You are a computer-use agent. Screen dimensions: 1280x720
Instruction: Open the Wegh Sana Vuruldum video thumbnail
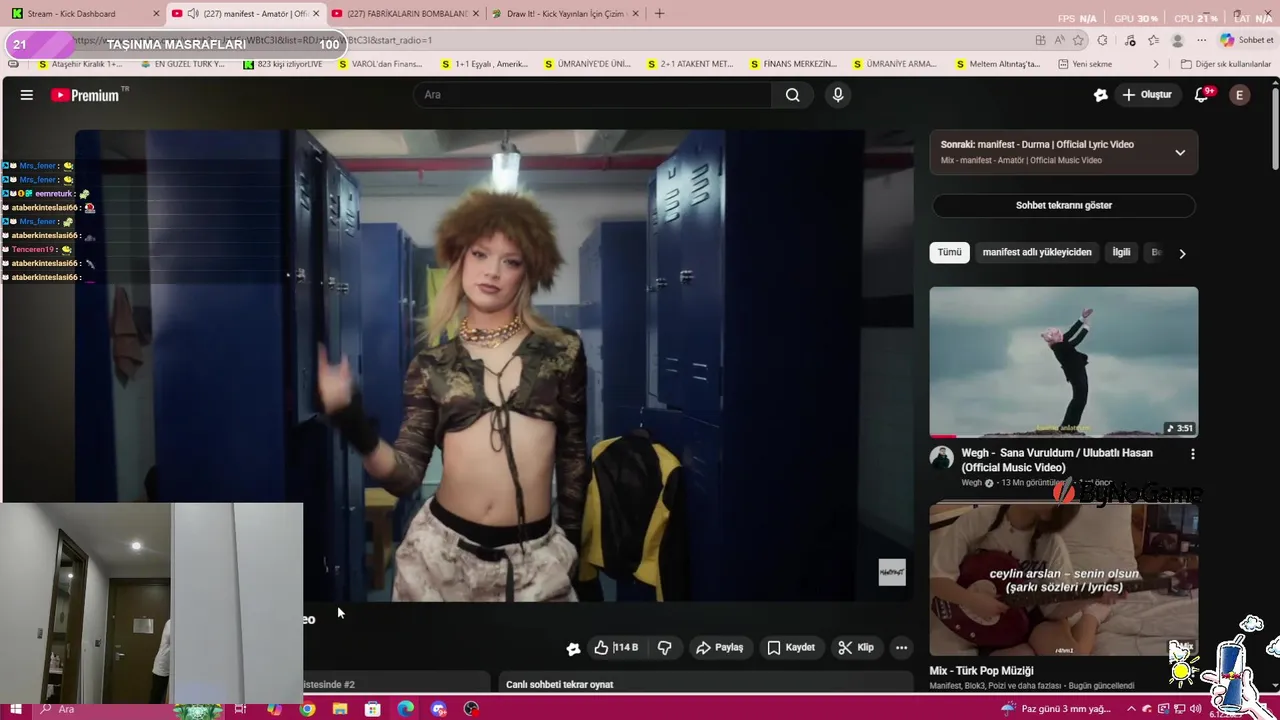pyautogui.click(x=1064, y=362)
